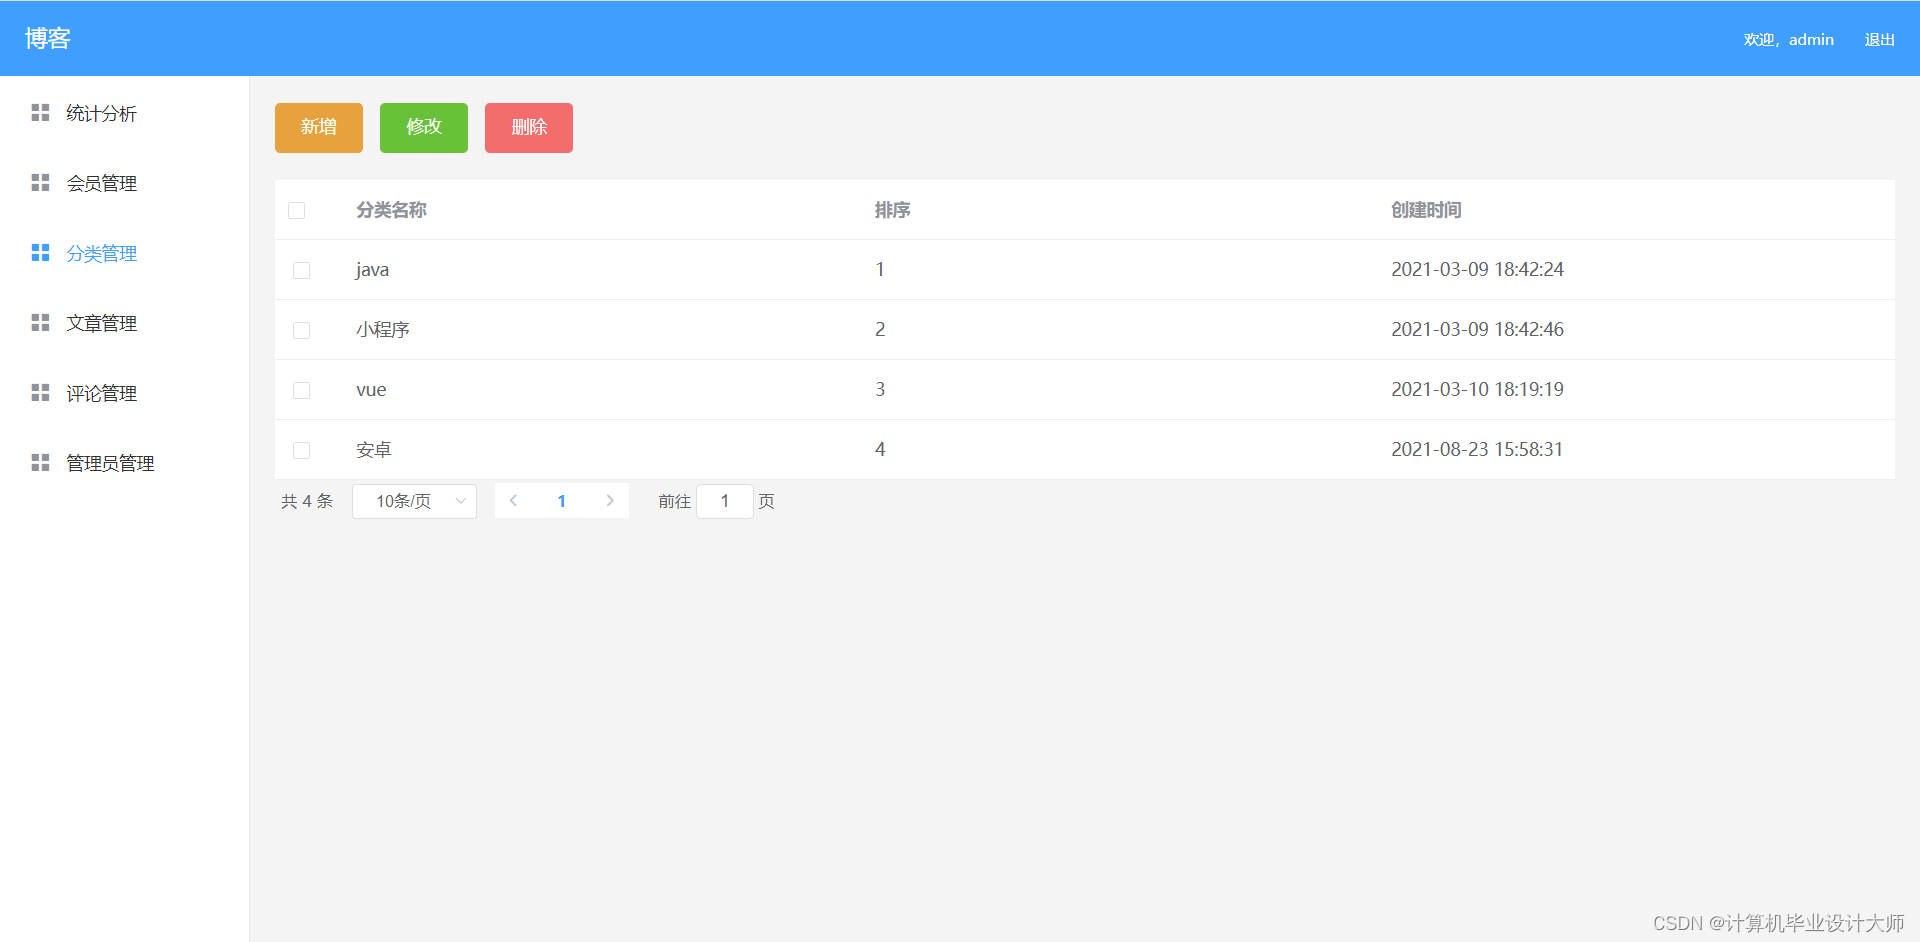Click the orange 新增 button
This screenshot has width=1920, height=942.
319,127
